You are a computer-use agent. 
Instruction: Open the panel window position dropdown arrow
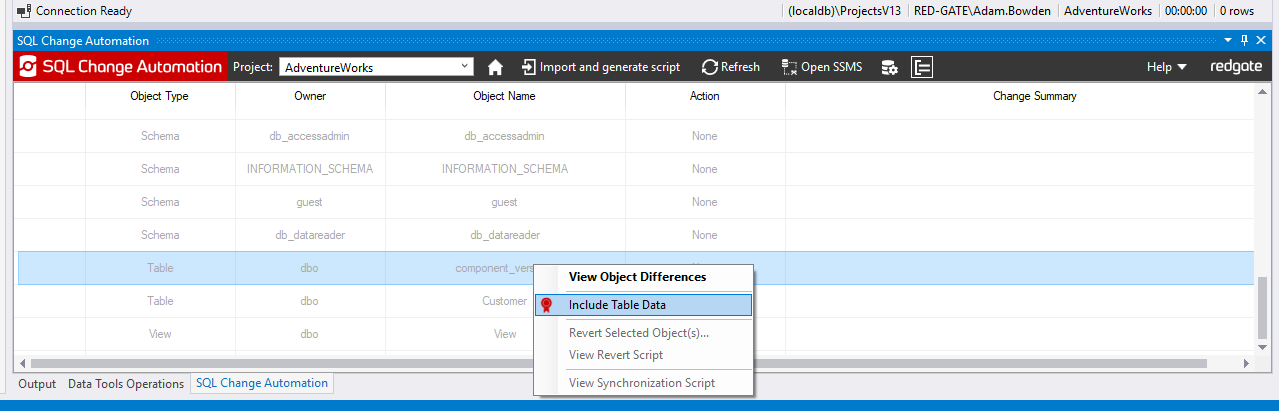pyautogui.click(x=1229, y=41)
